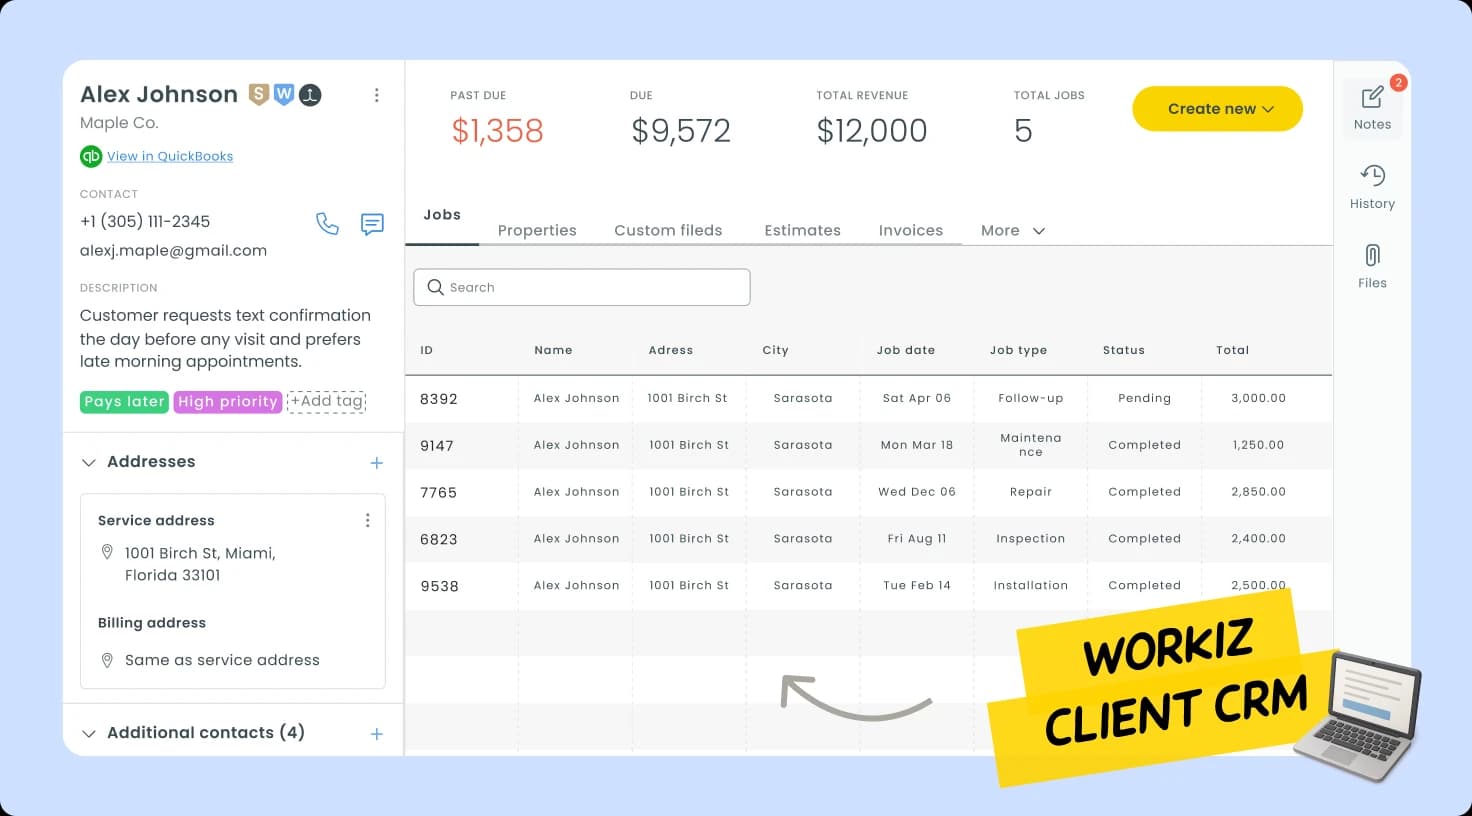Click the Fri Aug 11 job date
The width and height of the screenshot is (1472, 816).
point(917,539)
